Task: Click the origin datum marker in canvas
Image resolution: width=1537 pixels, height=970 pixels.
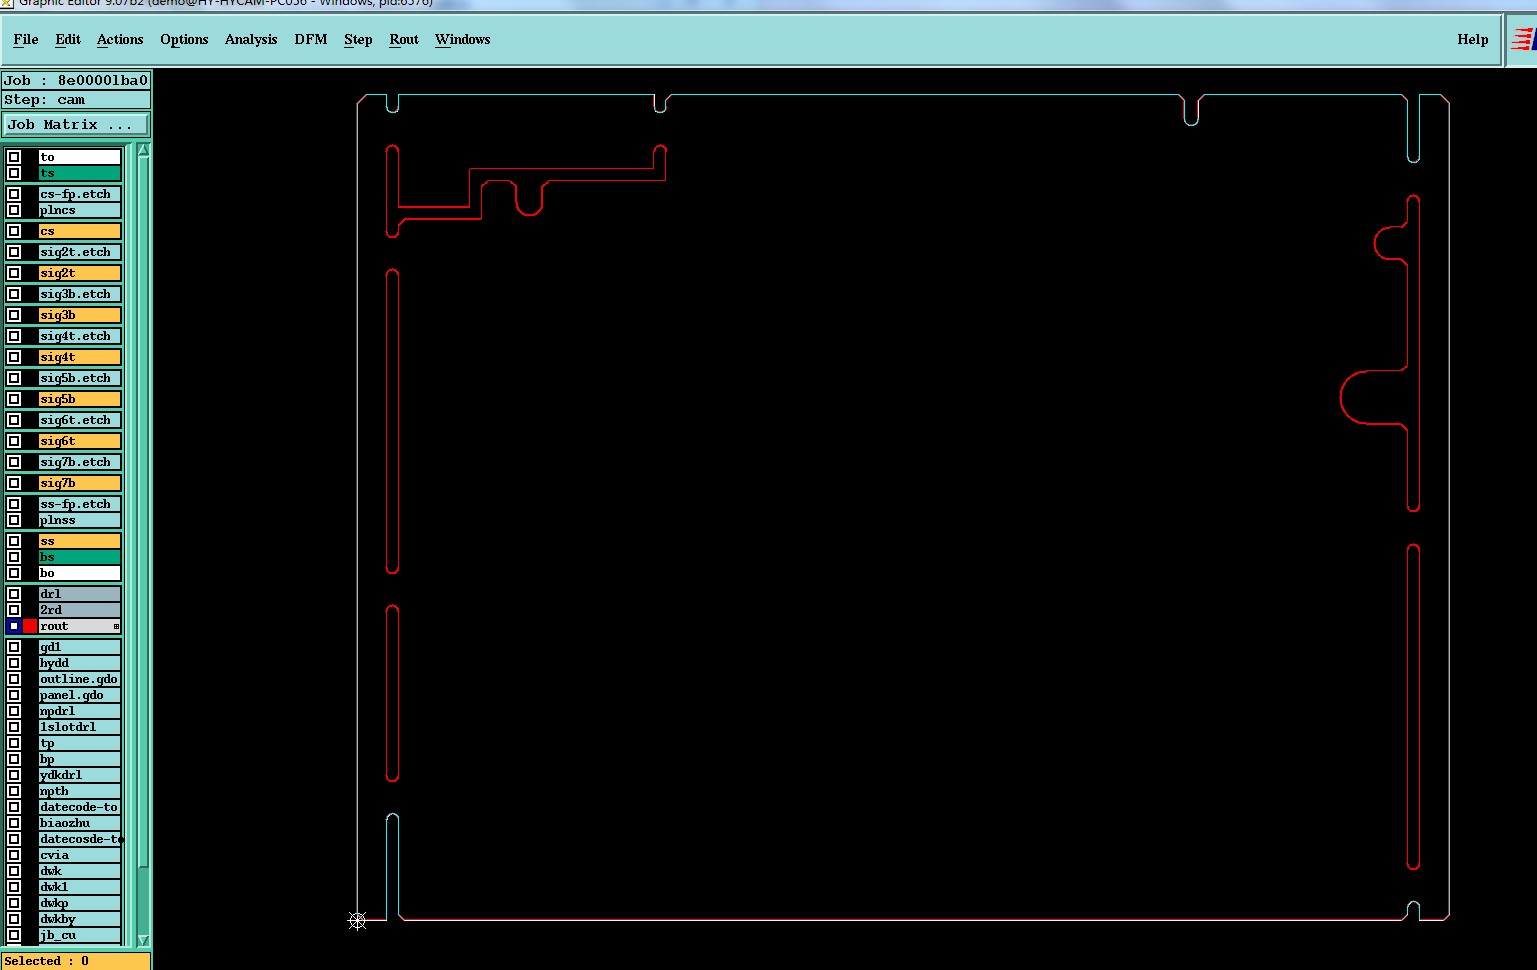Action: pyautogui.click(x=357, y=920)
